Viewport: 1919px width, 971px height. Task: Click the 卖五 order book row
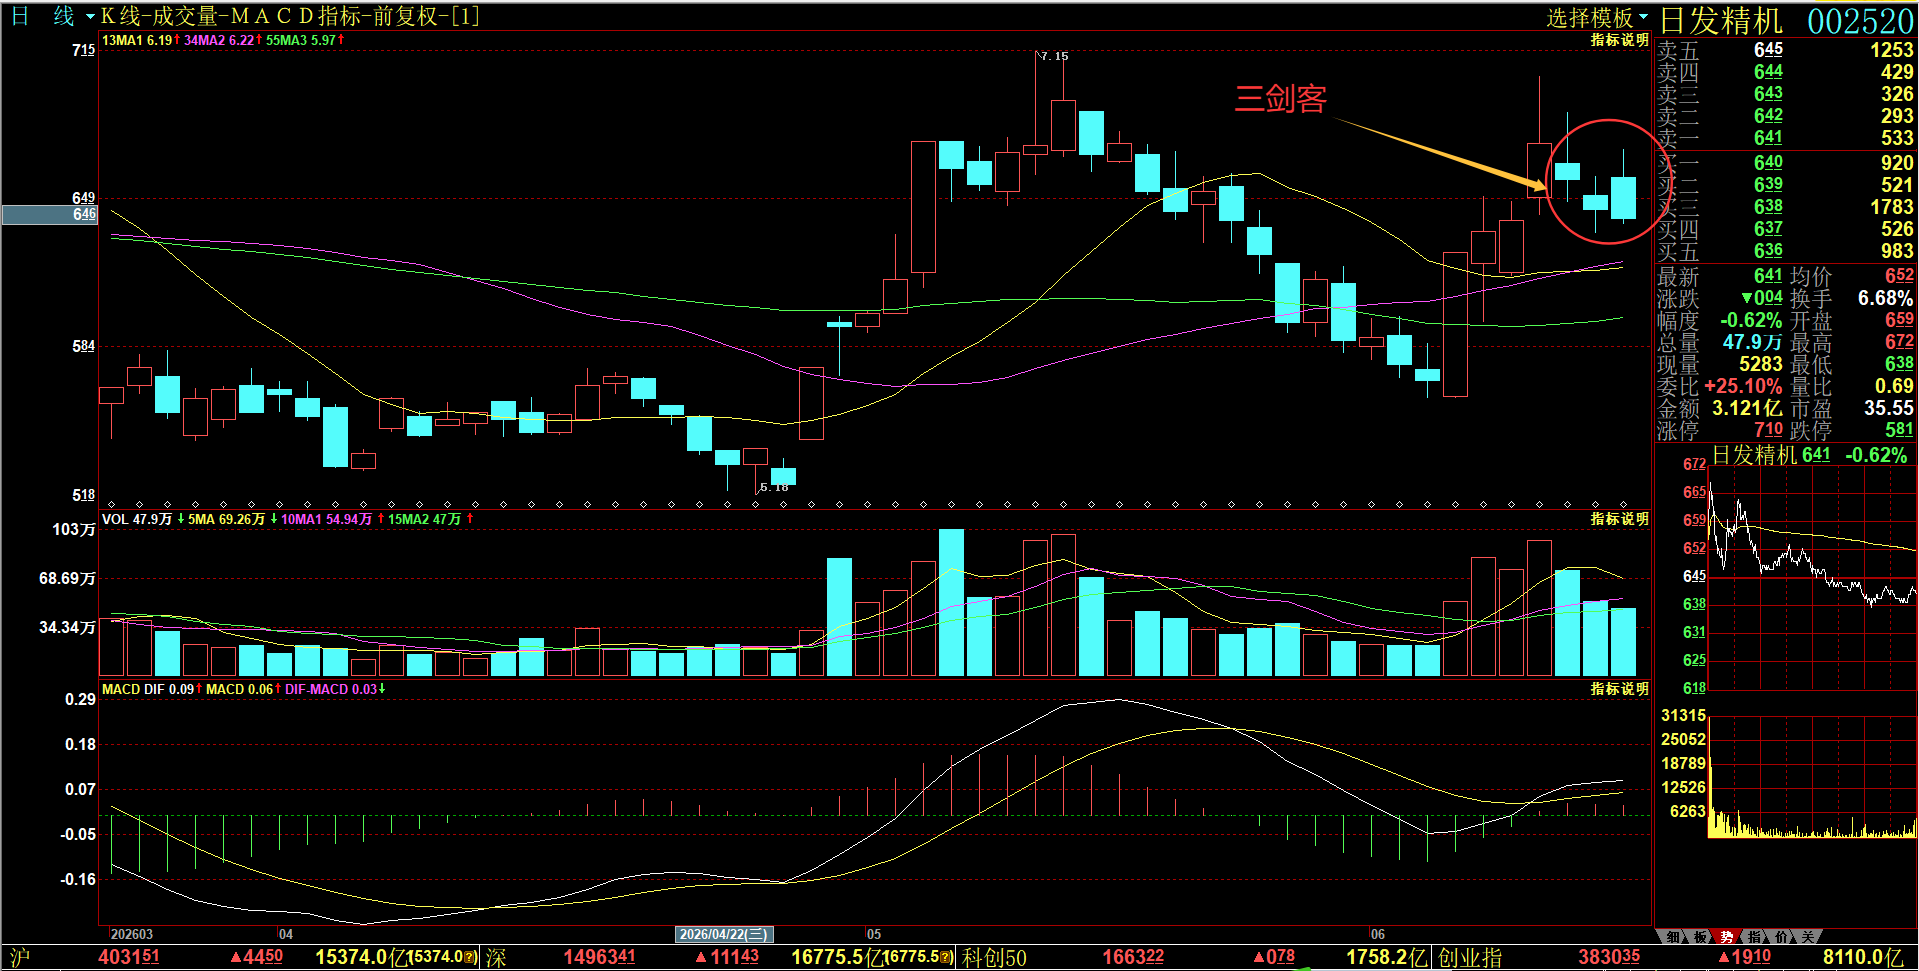(1785, 50)
